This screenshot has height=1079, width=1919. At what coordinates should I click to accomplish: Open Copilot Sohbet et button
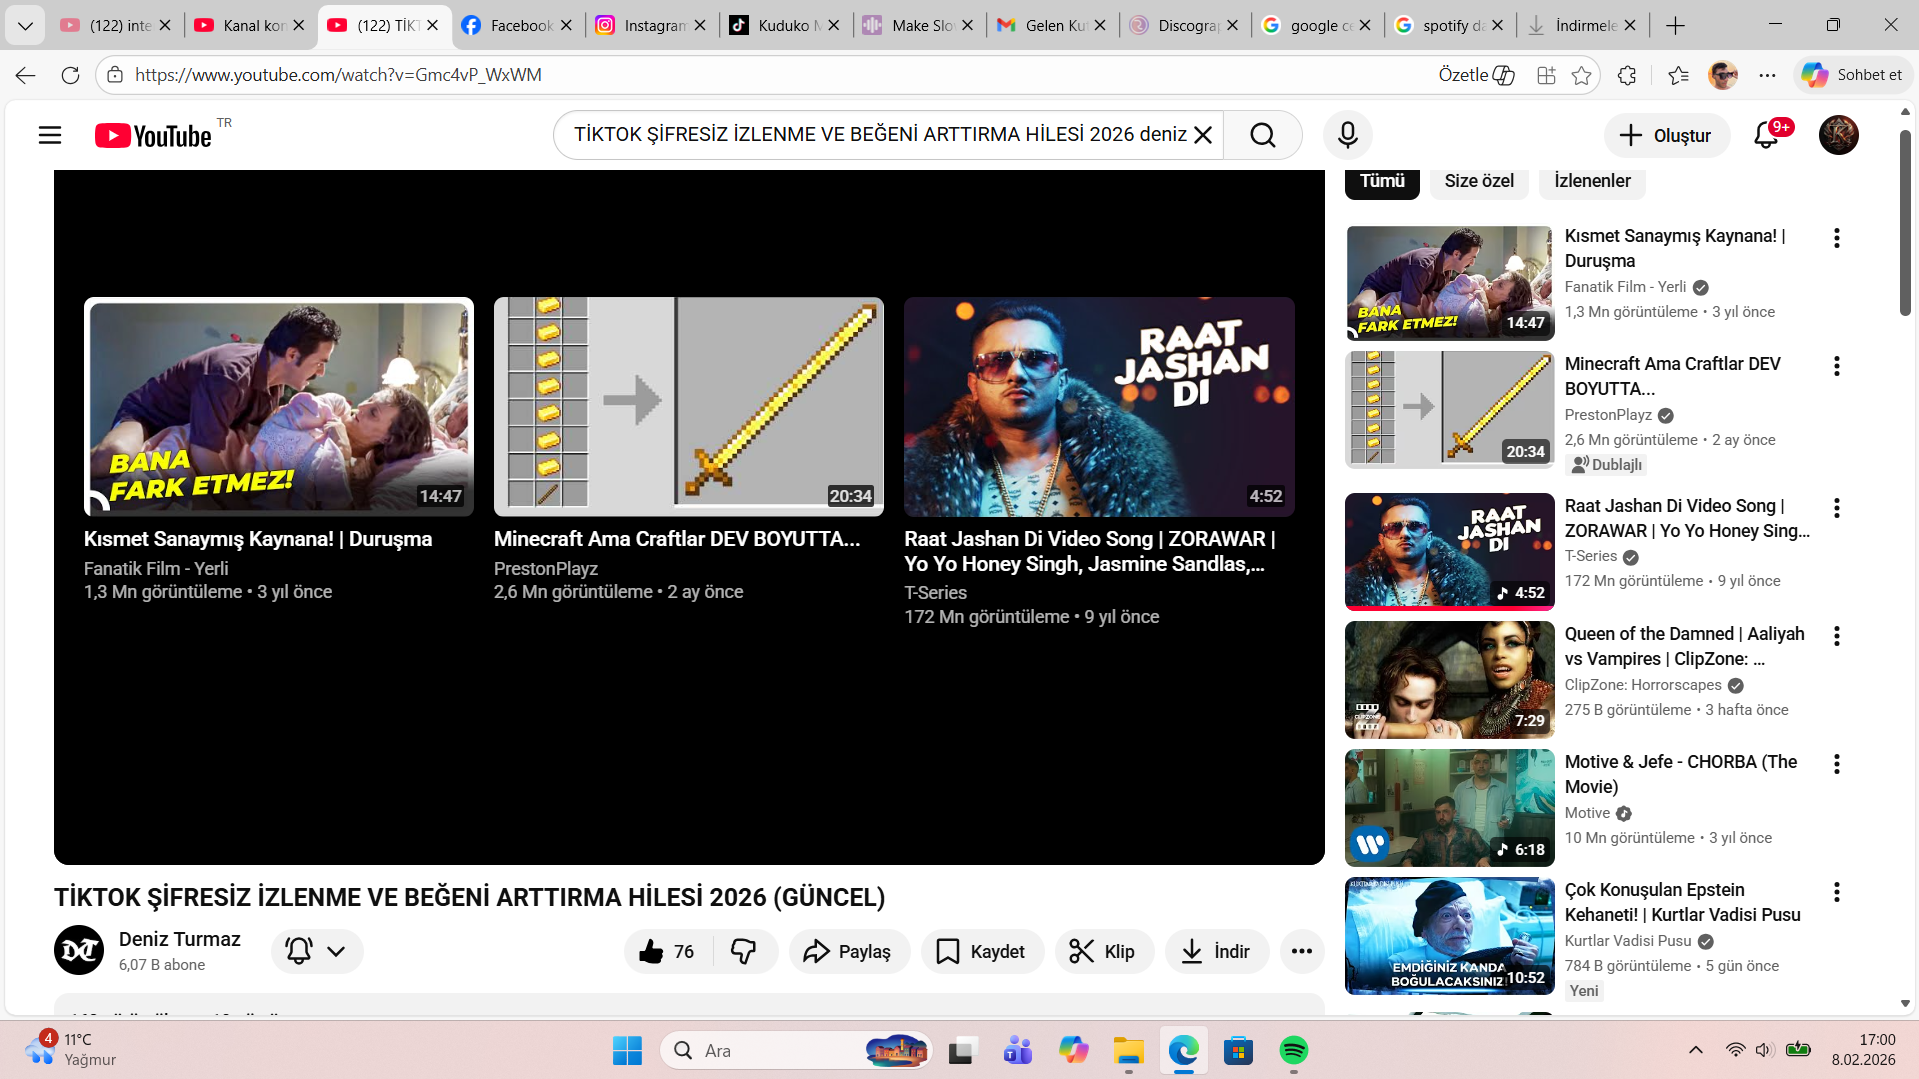[x=1853, y=75]
